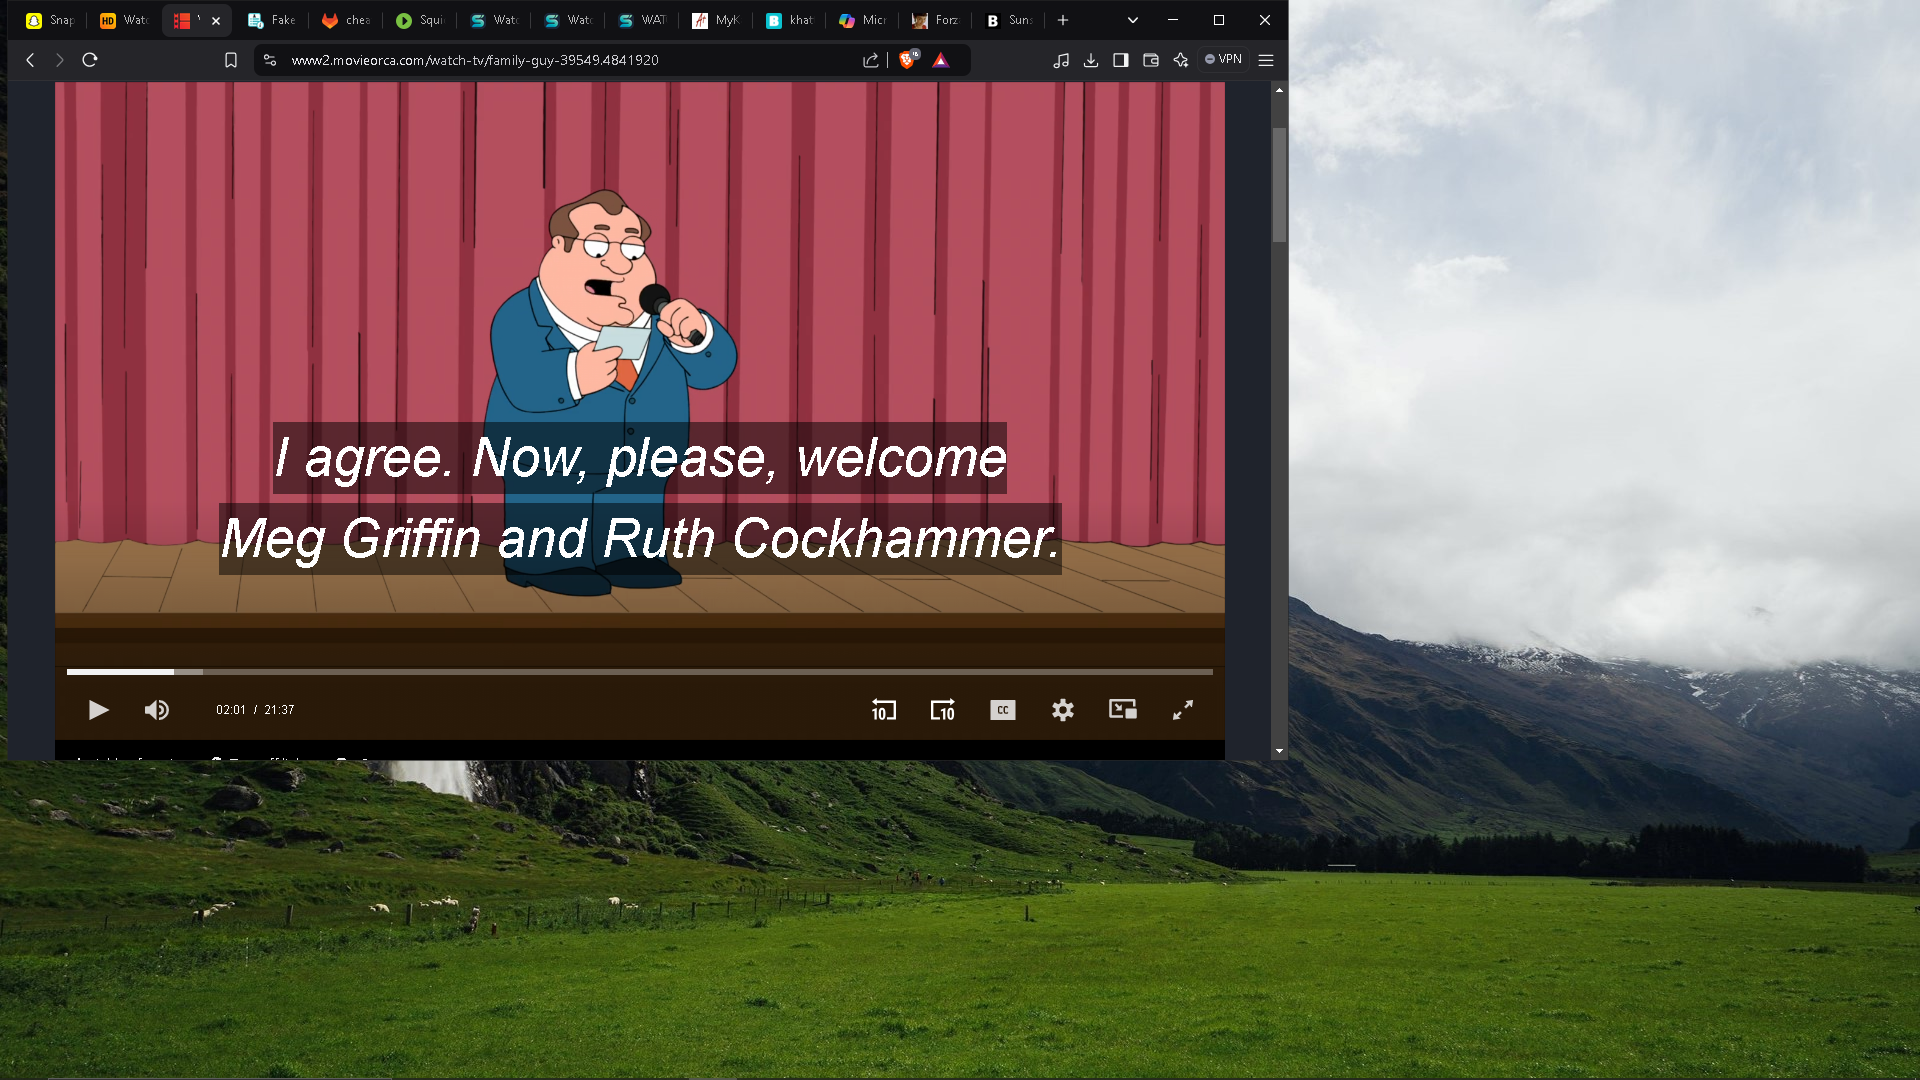Toggle the Brave VPN button
The width and height of the screenshot is (1920, 1080).
coord(1224,60)
